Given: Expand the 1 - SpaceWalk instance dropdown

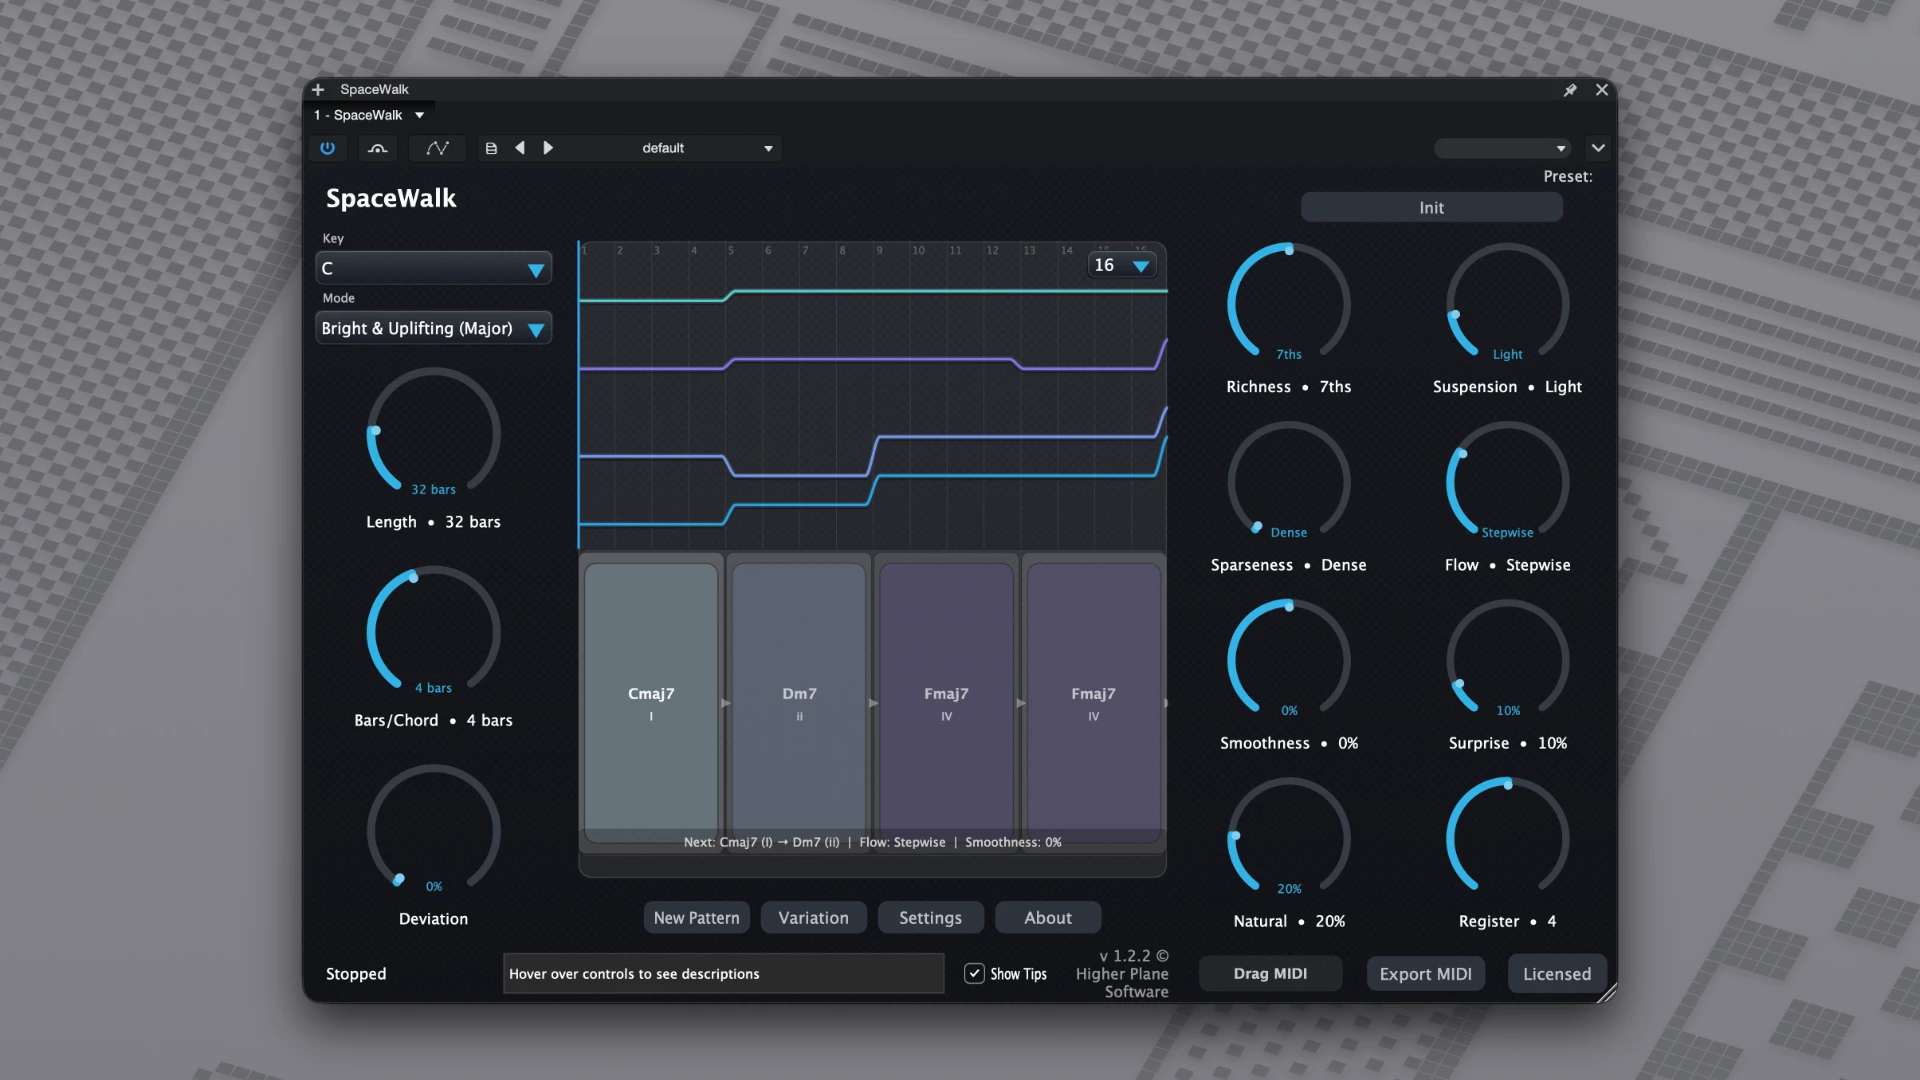Looking at the screenshot, I should pyautogui.click(x=370, y=115).
